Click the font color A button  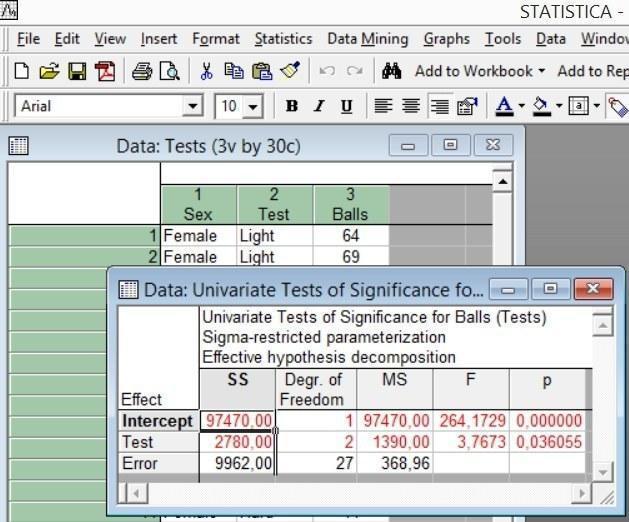coord(504,106)
